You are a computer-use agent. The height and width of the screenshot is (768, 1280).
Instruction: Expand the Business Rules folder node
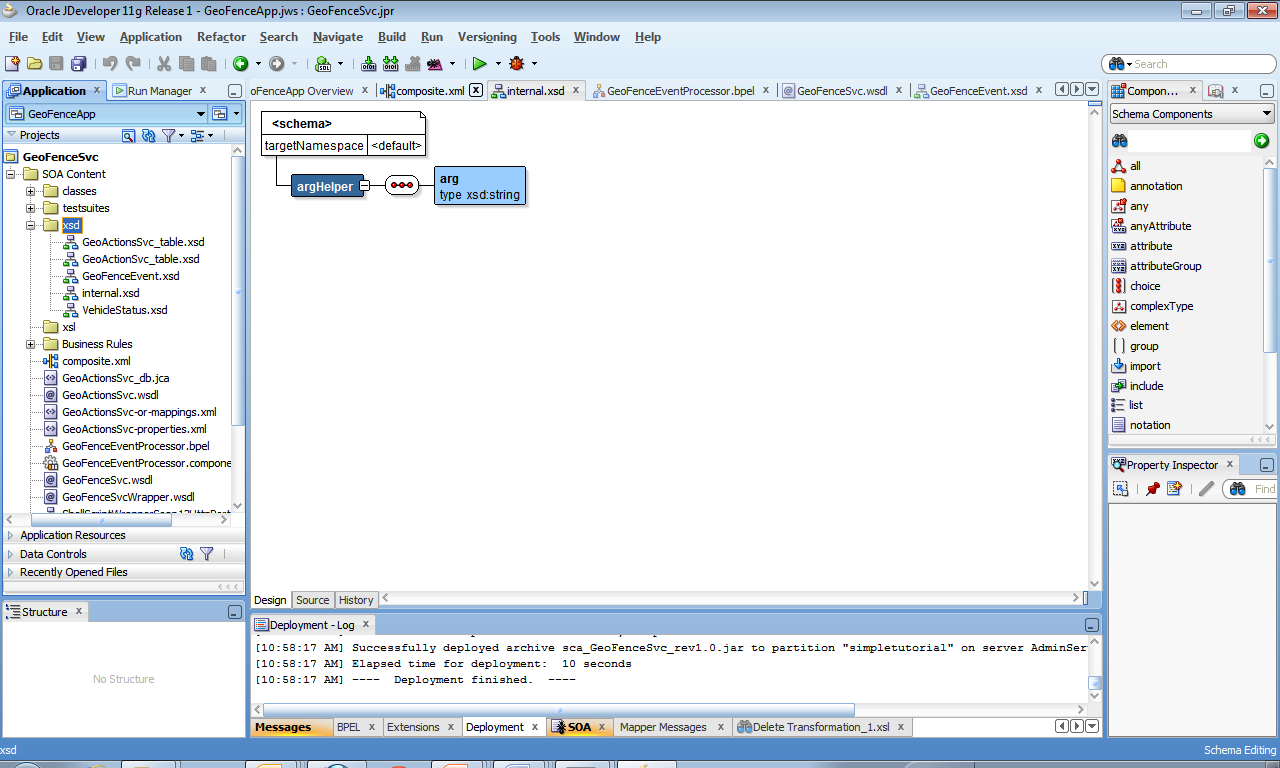[31, 344]
